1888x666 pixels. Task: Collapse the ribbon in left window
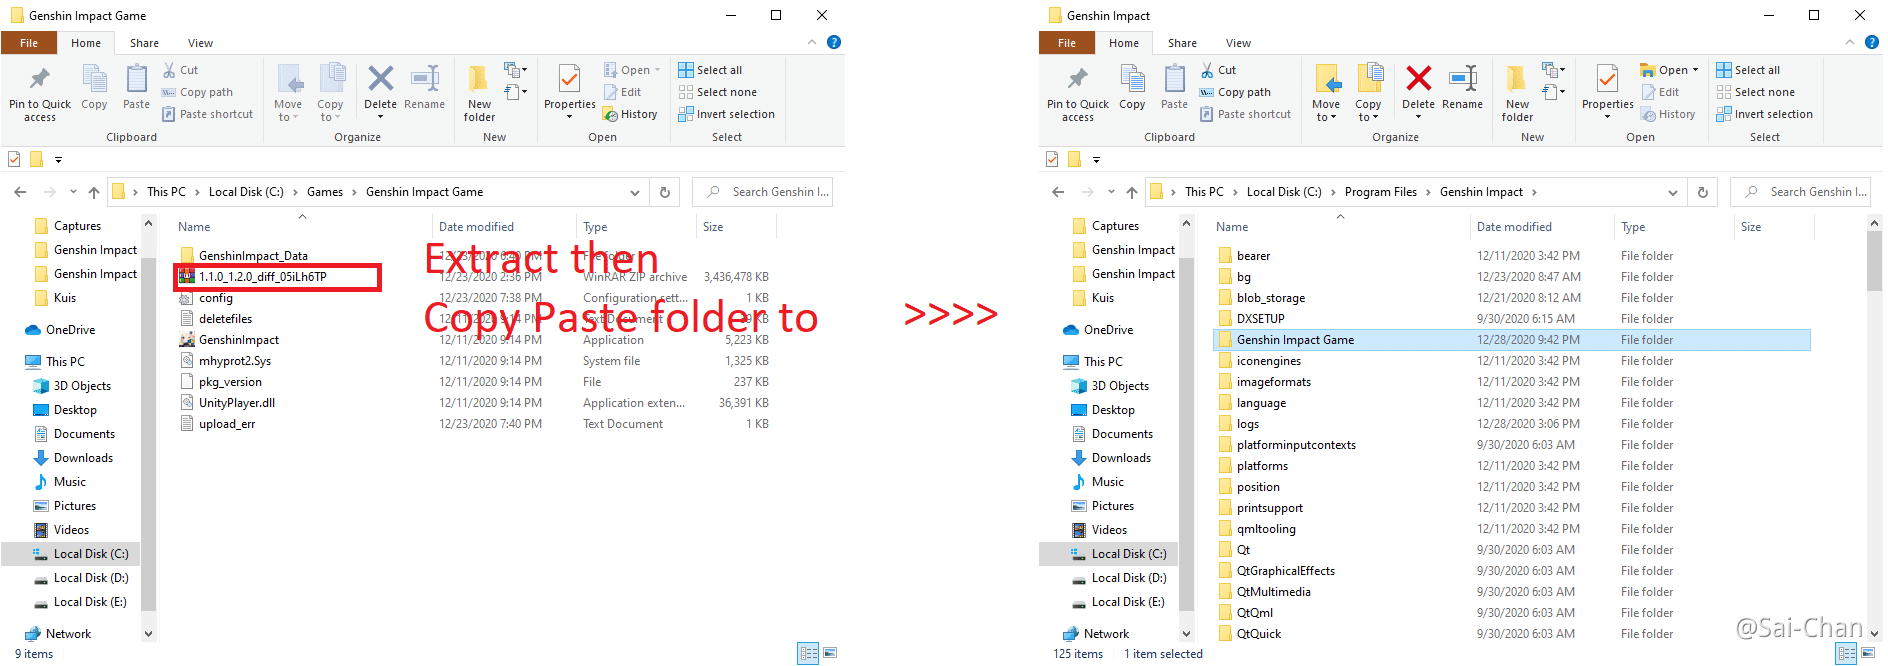812,42
